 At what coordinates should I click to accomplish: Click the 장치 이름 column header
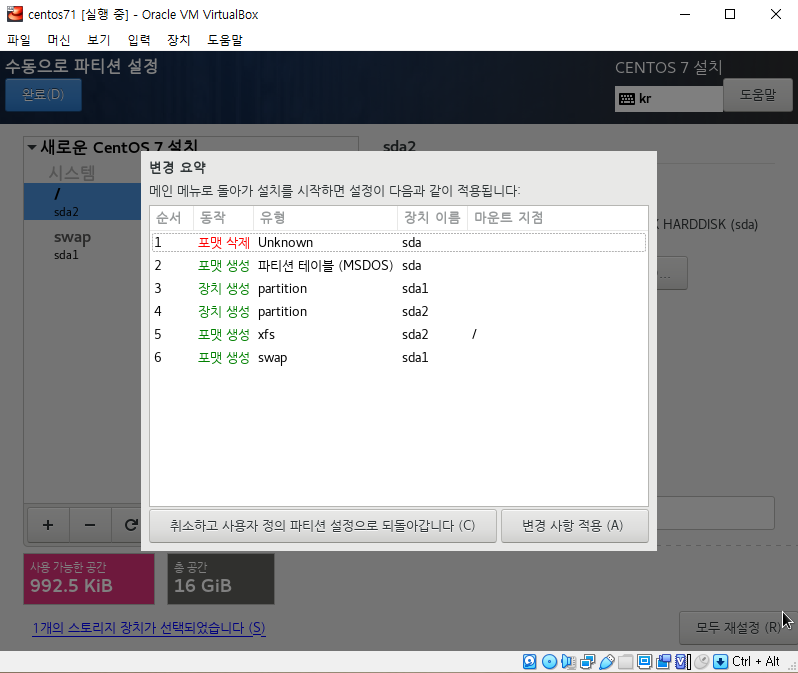(433, 218)
